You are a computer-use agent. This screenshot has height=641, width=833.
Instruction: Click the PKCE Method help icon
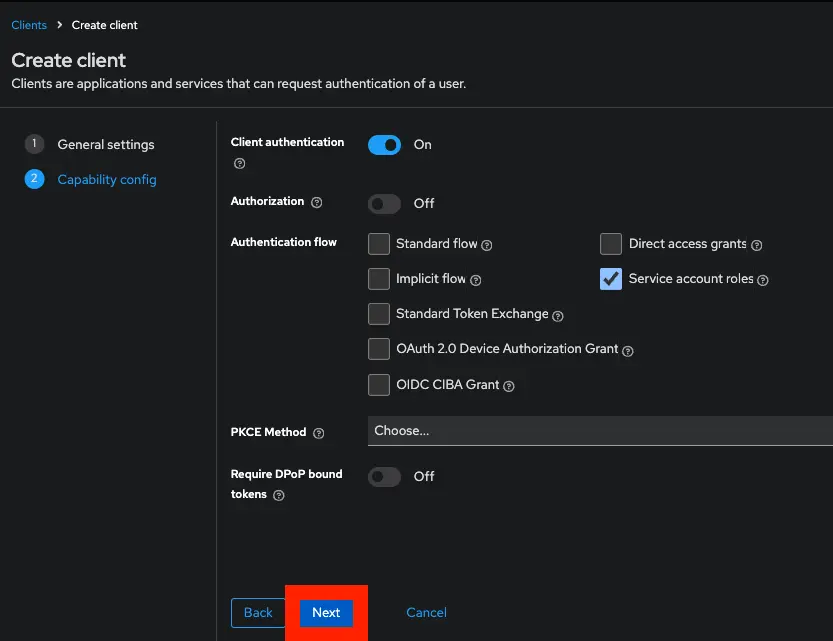point(317,433)
